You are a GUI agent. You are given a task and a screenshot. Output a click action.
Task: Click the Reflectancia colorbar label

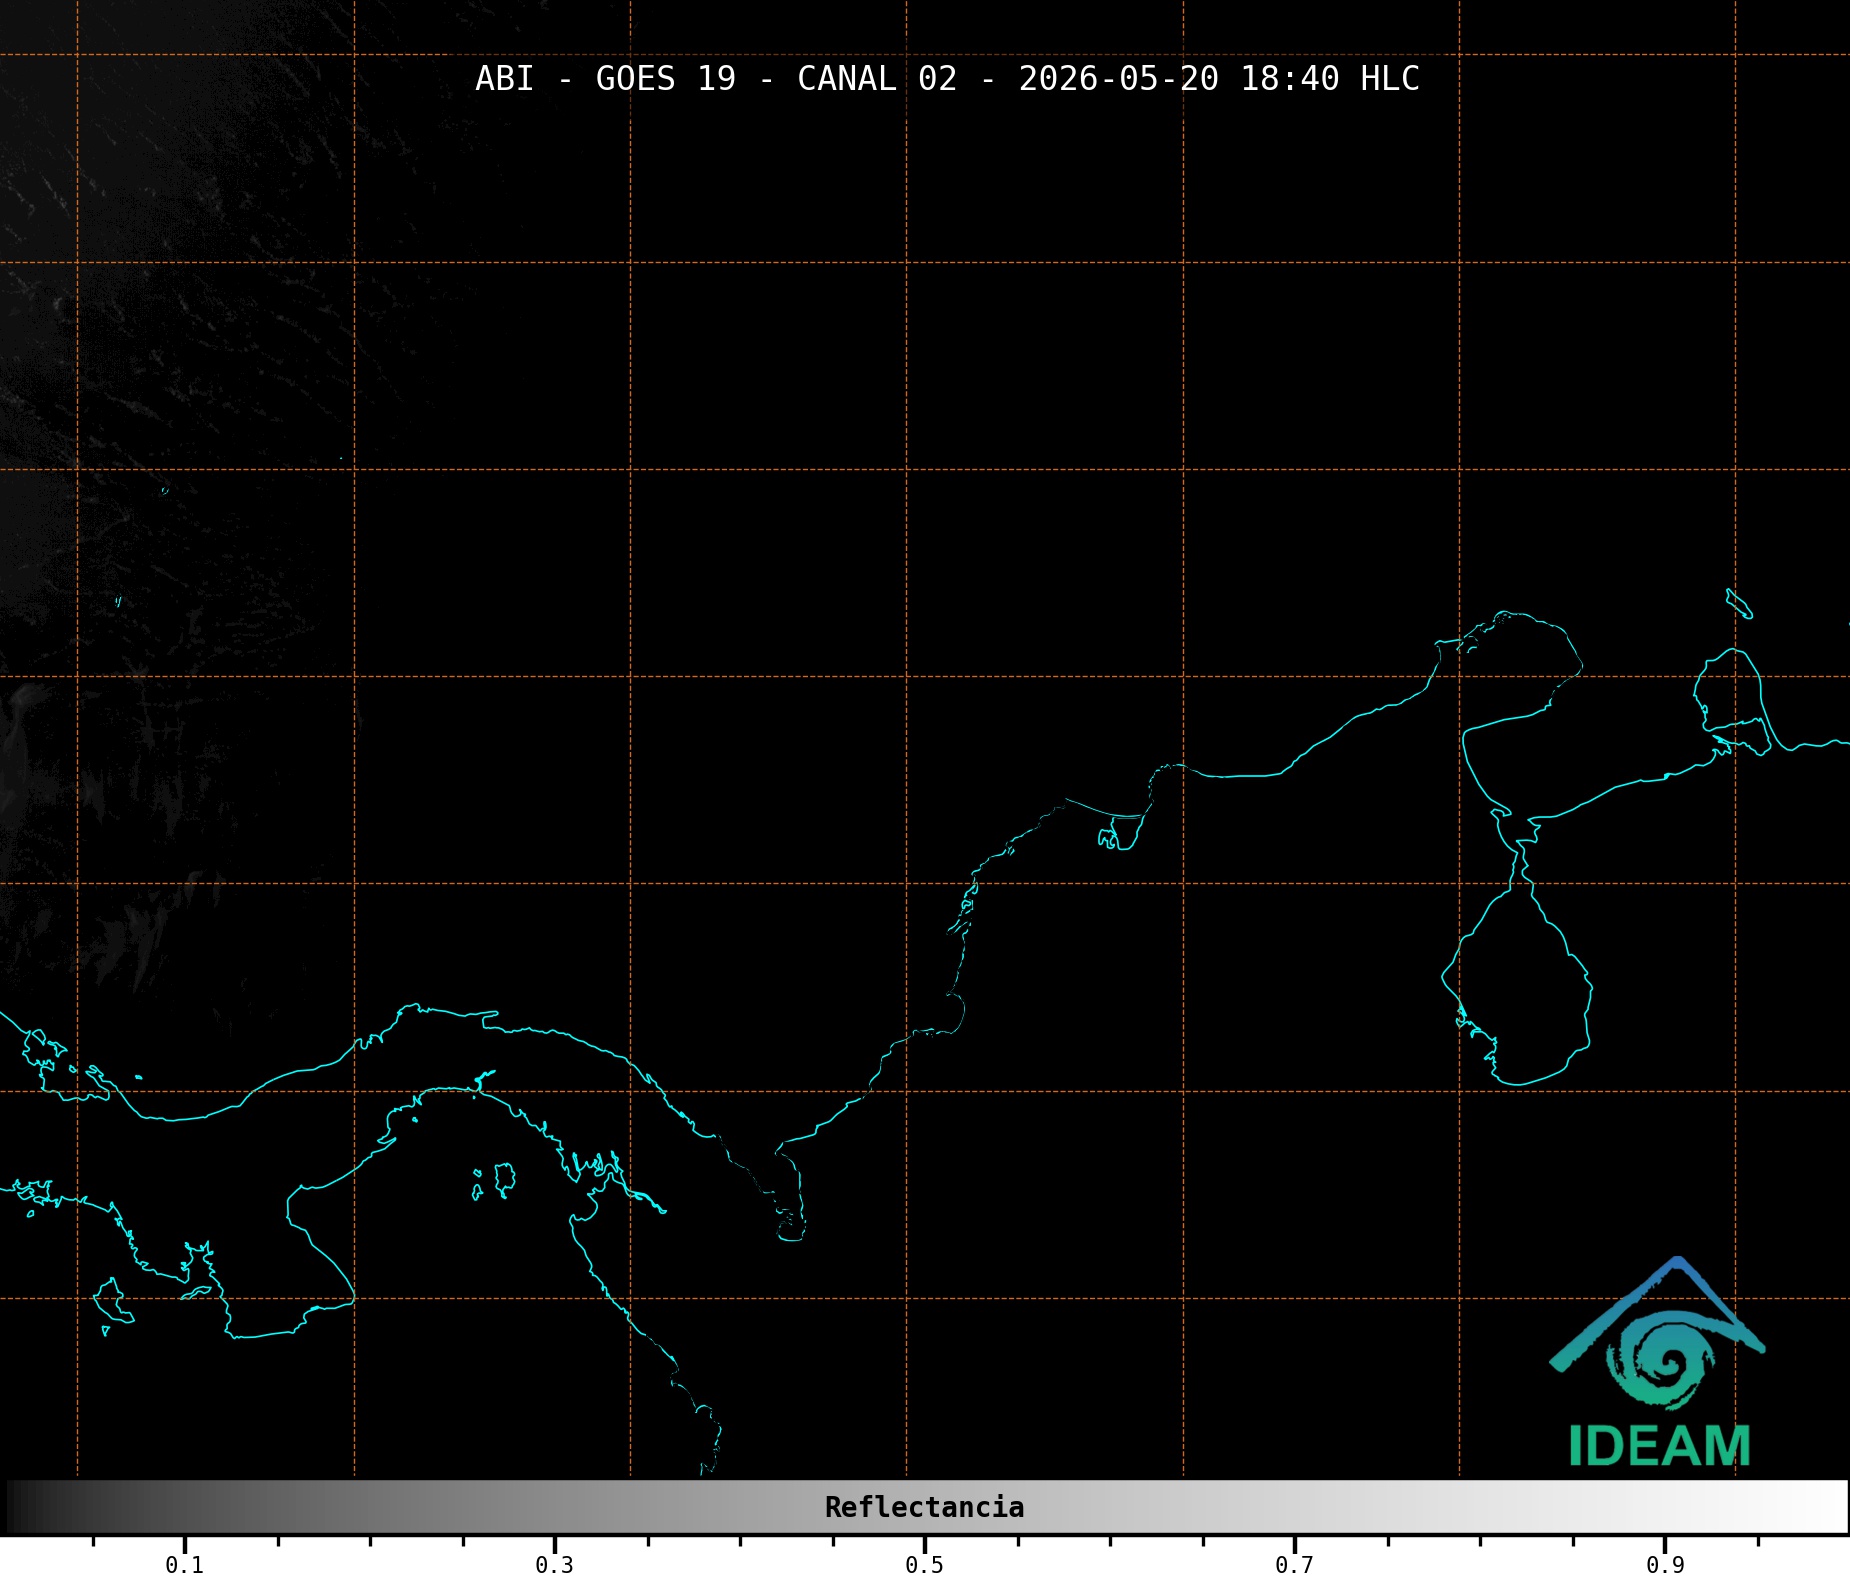click(x=924, y=1507)
